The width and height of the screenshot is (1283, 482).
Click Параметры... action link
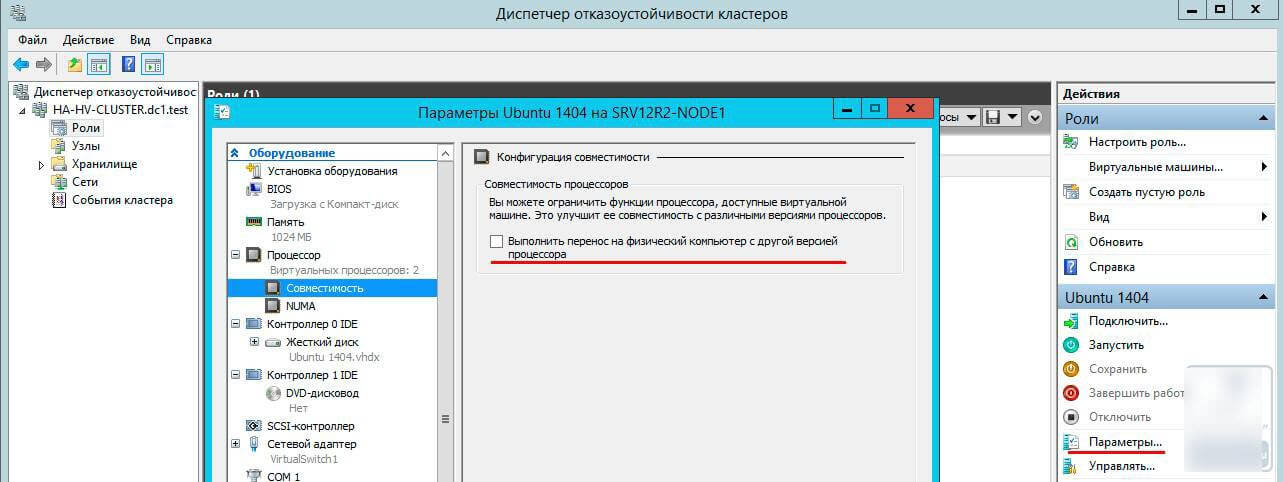click(x=1126, y=442)
